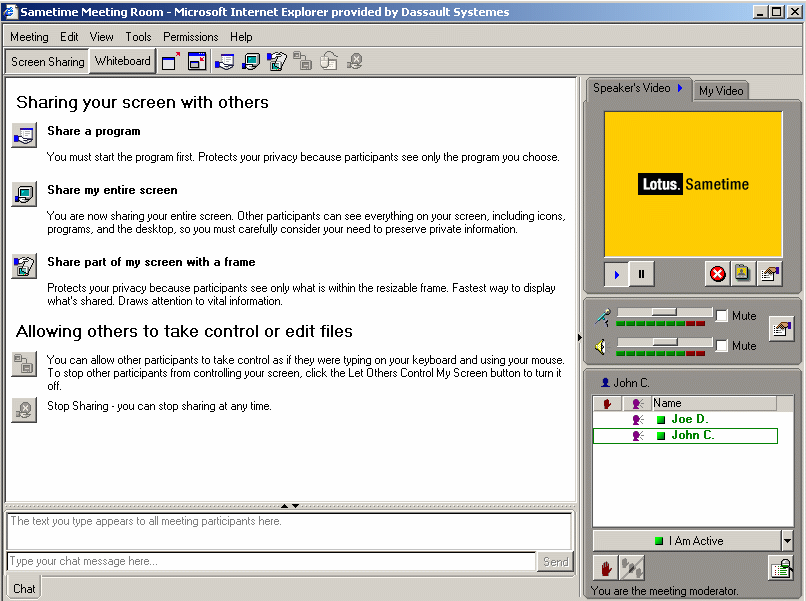Select John C. in the participant list
This screenshot has height=601, width=806.
point(685,436)
